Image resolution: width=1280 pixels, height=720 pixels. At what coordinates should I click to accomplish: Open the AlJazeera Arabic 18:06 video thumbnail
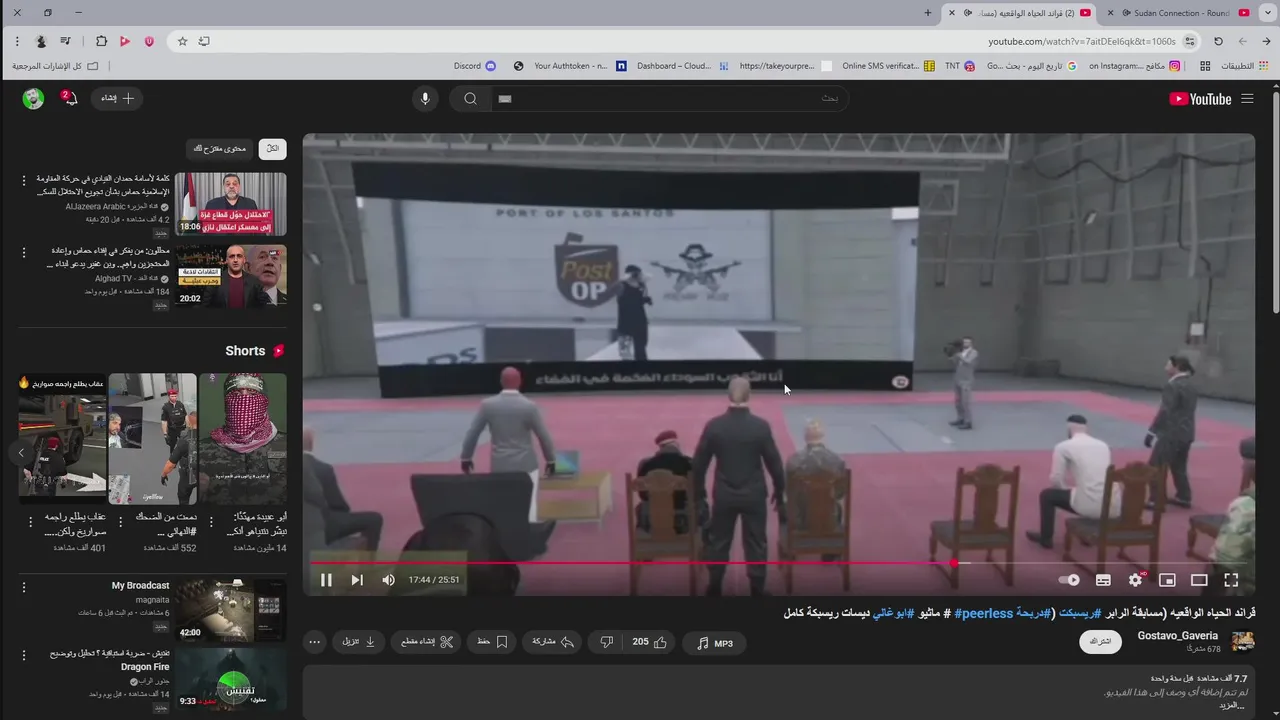pyautogui.click(x=232, y=204)
